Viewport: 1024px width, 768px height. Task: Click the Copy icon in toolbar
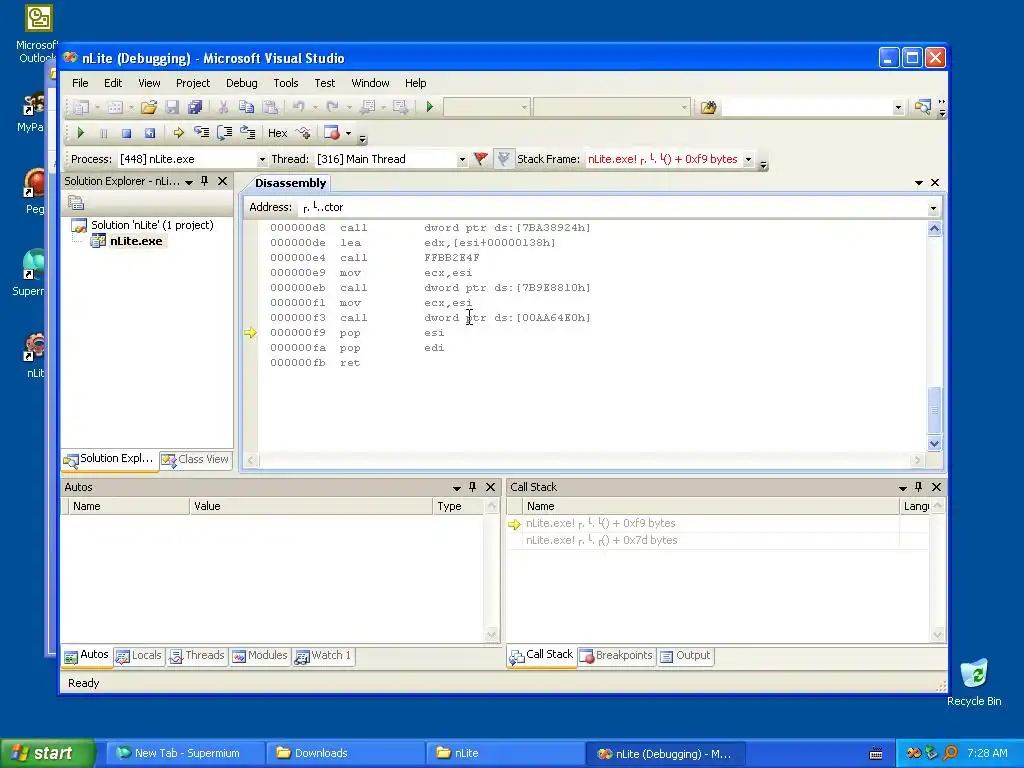coord(246,107)
